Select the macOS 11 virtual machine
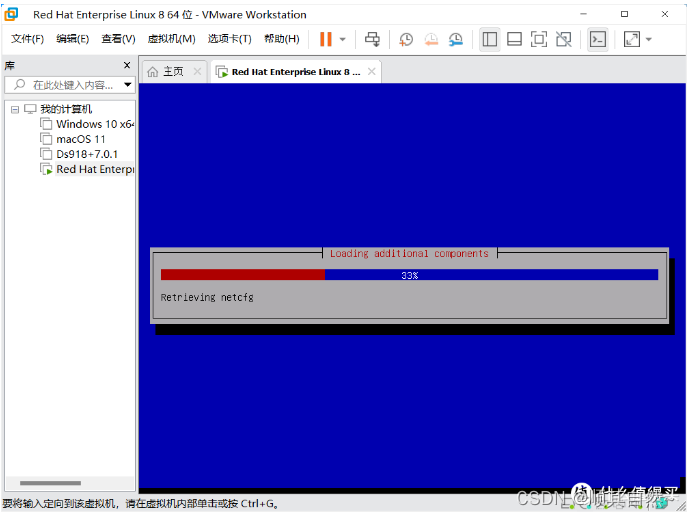The height and width of the screenshot is (518, 690). tap(81, 139)
